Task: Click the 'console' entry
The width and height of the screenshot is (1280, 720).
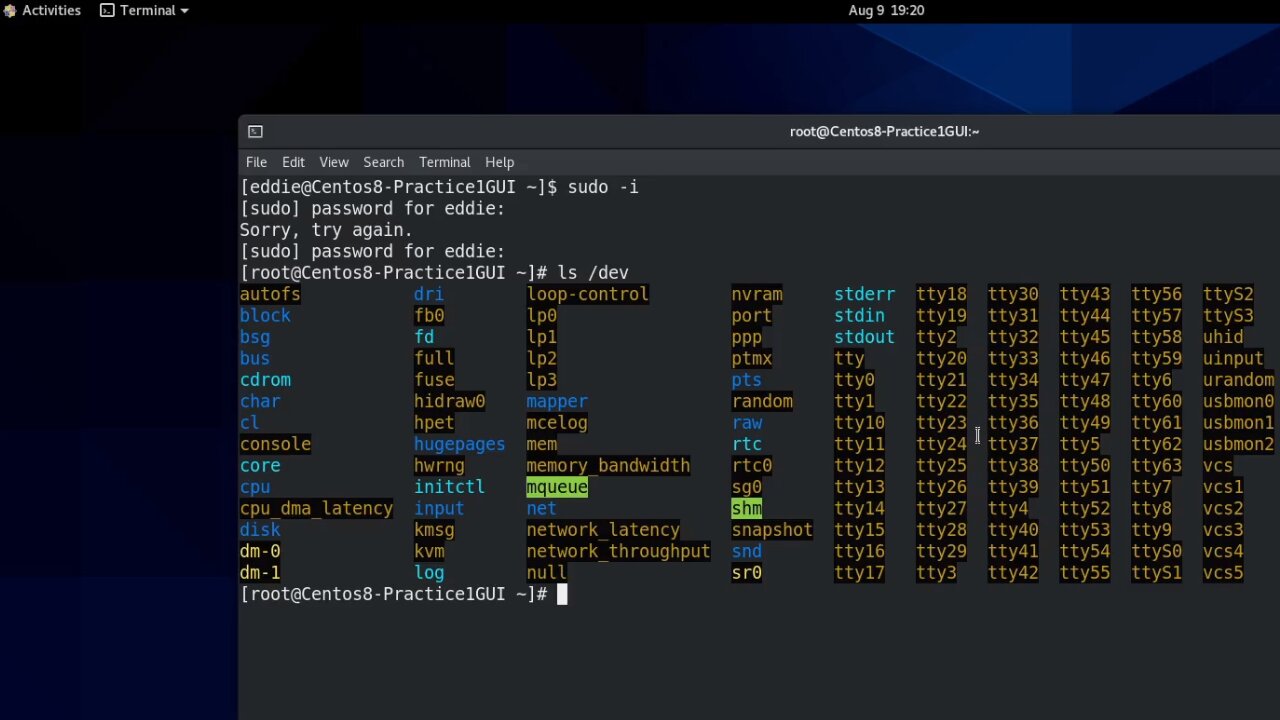Action: (x=275, y=444)
